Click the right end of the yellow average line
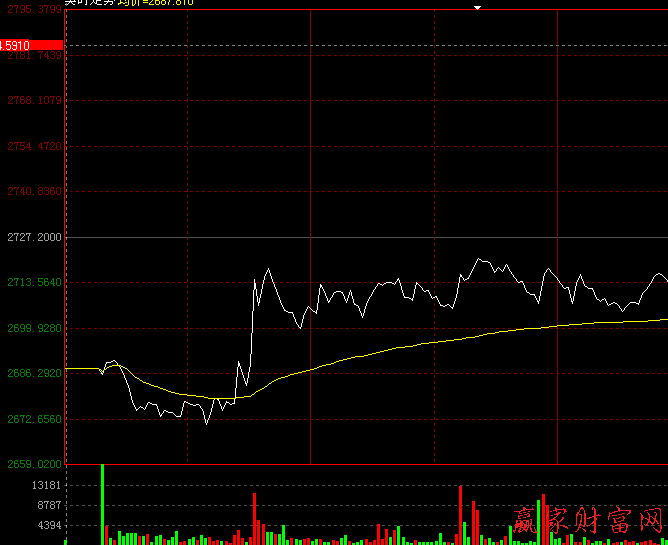Viewport: 668px width, 545px height. [x=664, y=320]
